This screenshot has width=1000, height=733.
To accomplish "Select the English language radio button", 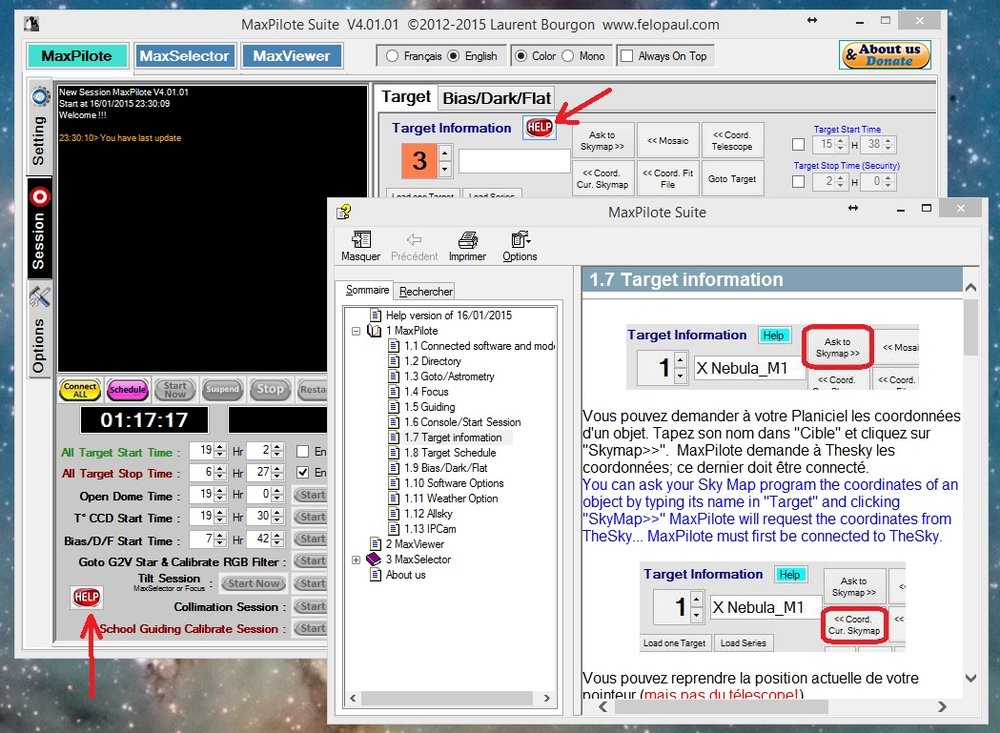I will pyautogui.click(x=453, y=56).
